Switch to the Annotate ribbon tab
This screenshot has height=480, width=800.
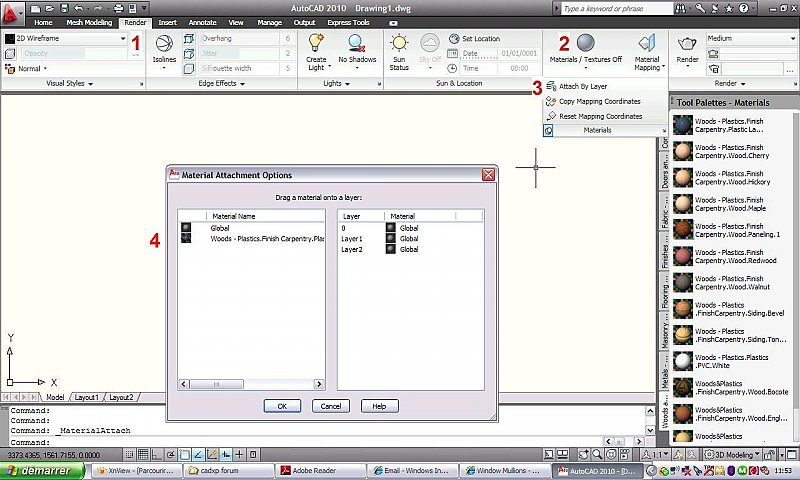point(203,22)
